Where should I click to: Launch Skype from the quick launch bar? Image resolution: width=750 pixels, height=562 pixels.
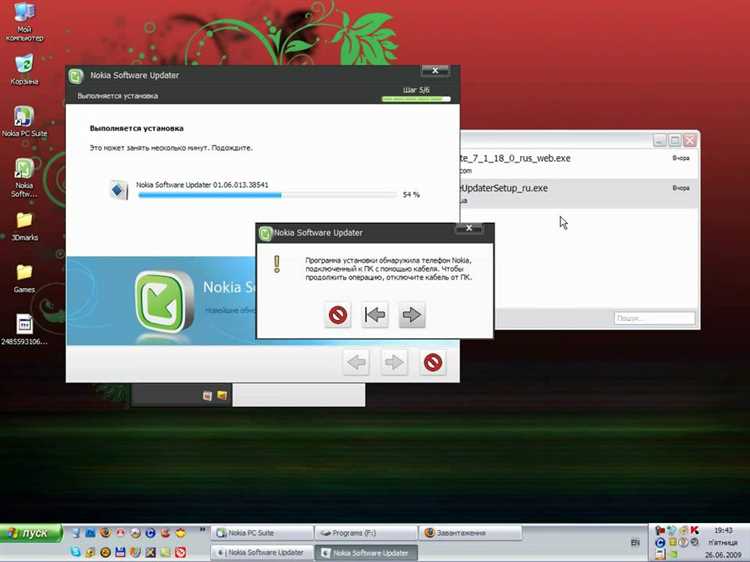(x=75, y=552)
